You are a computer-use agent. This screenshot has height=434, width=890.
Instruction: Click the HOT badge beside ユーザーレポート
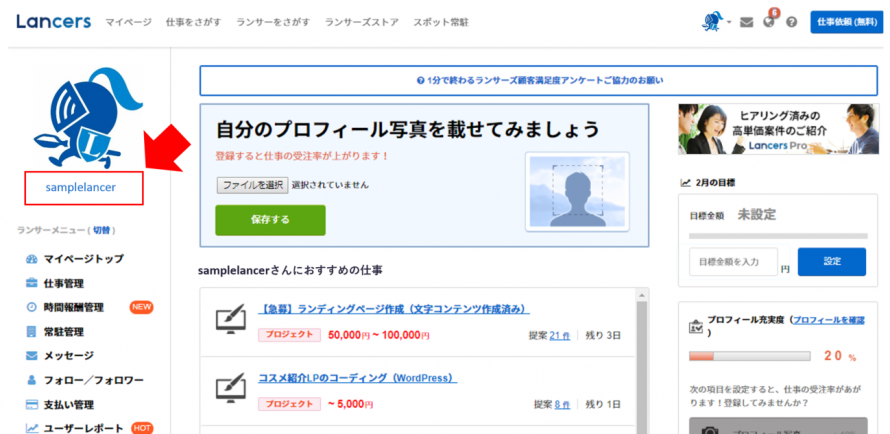click(x=141, y=428)
